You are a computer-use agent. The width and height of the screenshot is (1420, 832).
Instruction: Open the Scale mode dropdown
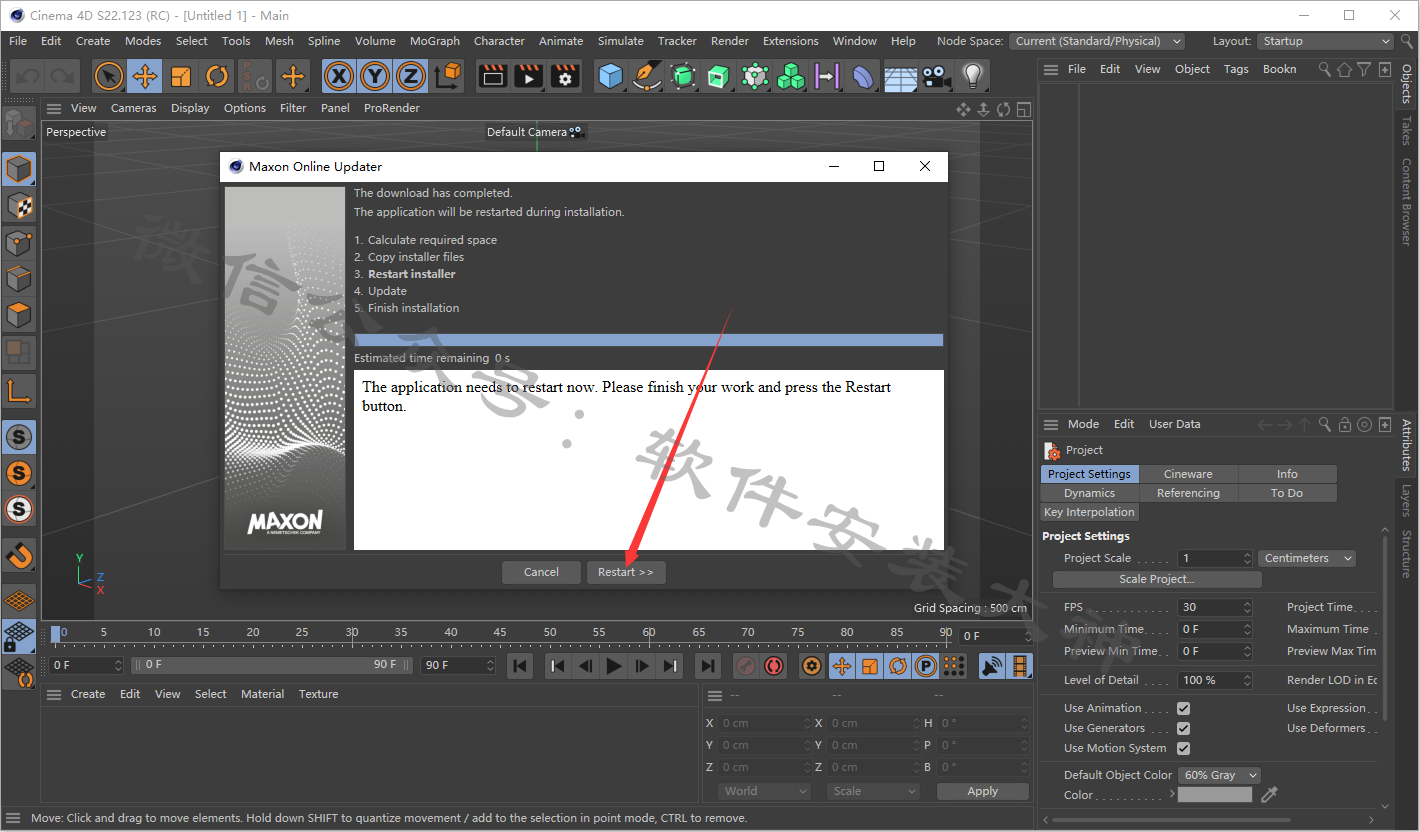(873, 791)
